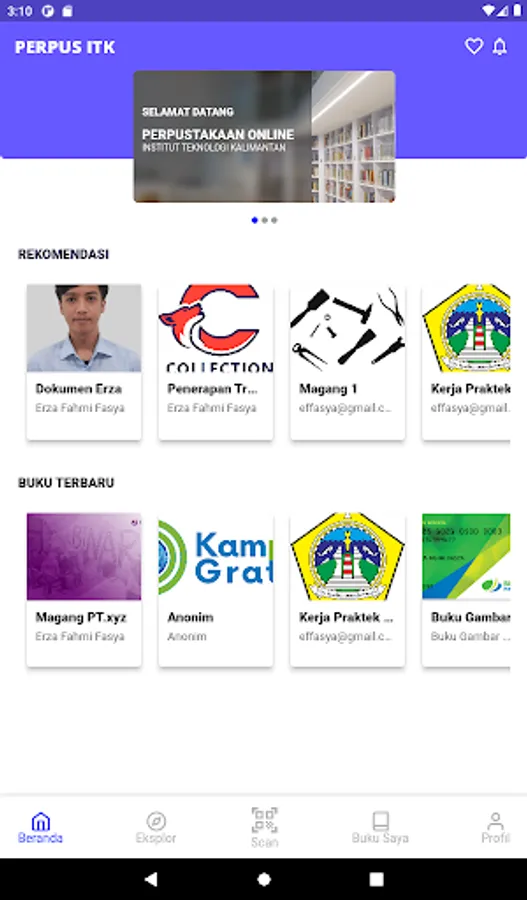Open the Magang 1 tools book card
Viewport: 527px width, 900px height.
347,362
